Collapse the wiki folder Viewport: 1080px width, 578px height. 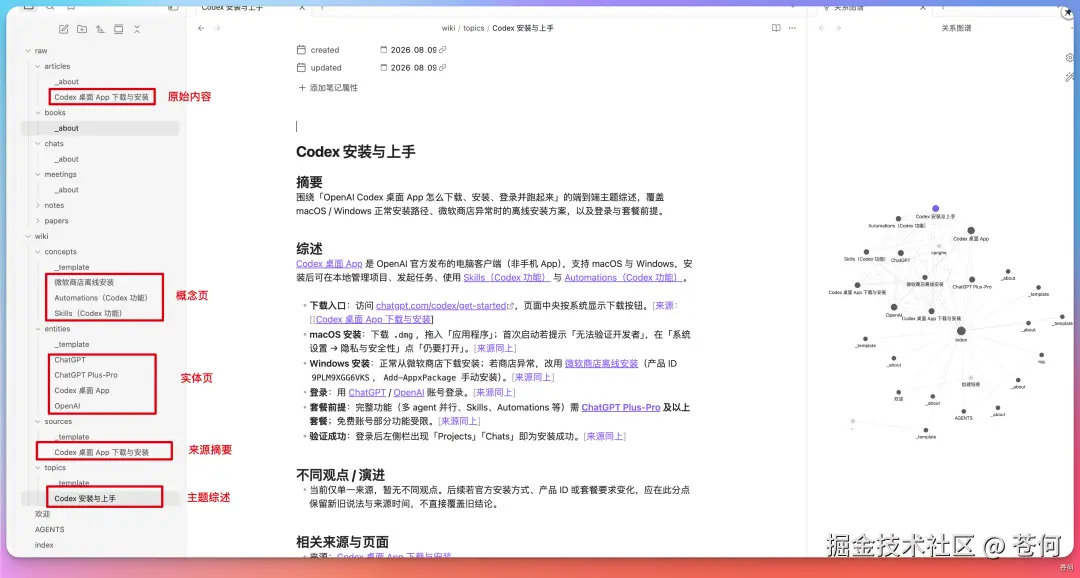click(28, 236)
